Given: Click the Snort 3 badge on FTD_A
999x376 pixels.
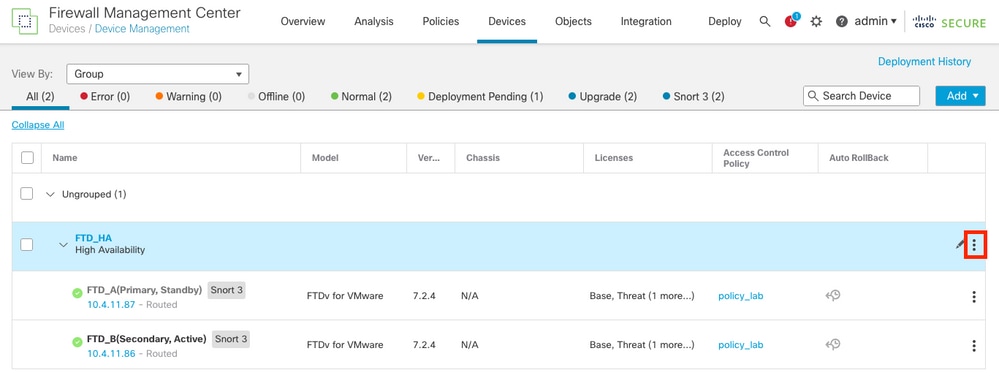Looking at the screenshot, I should [x=226, y=290].
